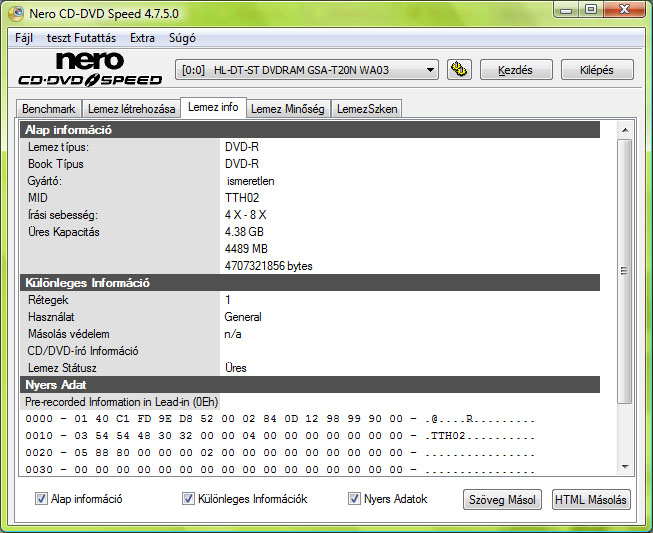Click the Írási sebesség: label
This screenshot has height=533, width=653.
click(63, 215)
